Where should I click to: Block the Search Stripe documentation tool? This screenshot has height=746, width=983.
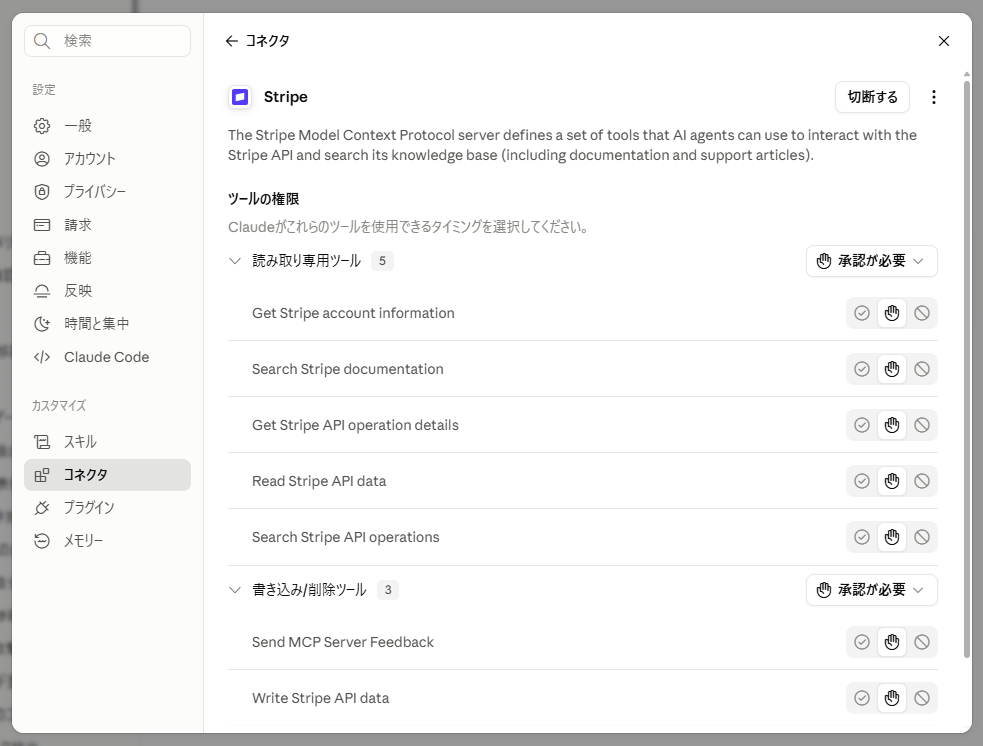click(922, 369)
